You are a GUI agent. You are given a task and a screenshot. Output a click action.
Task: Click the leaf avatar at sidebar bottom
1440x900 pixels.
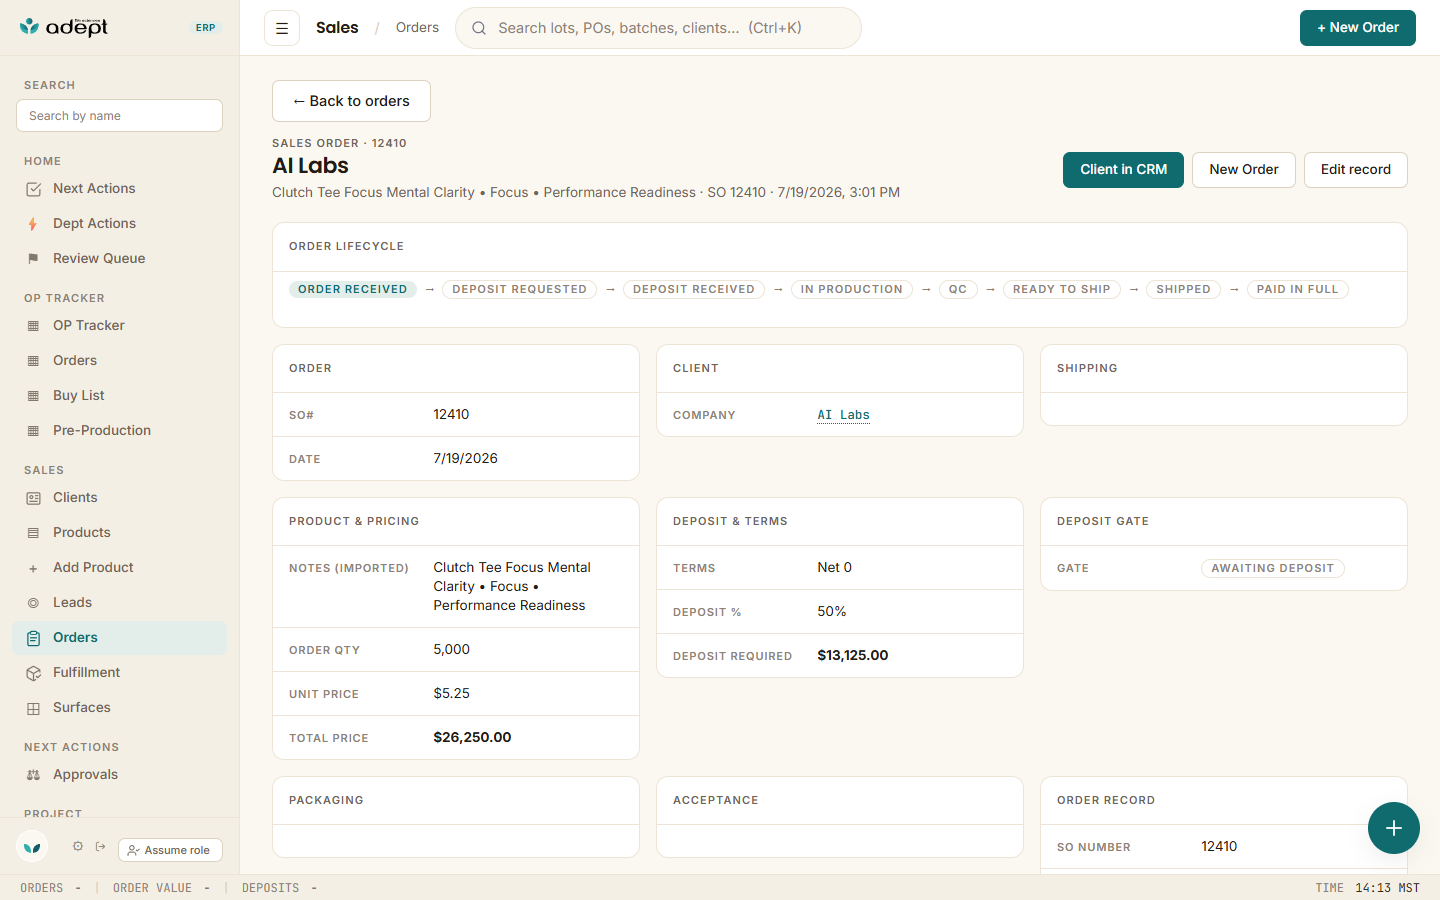point(32,847)
